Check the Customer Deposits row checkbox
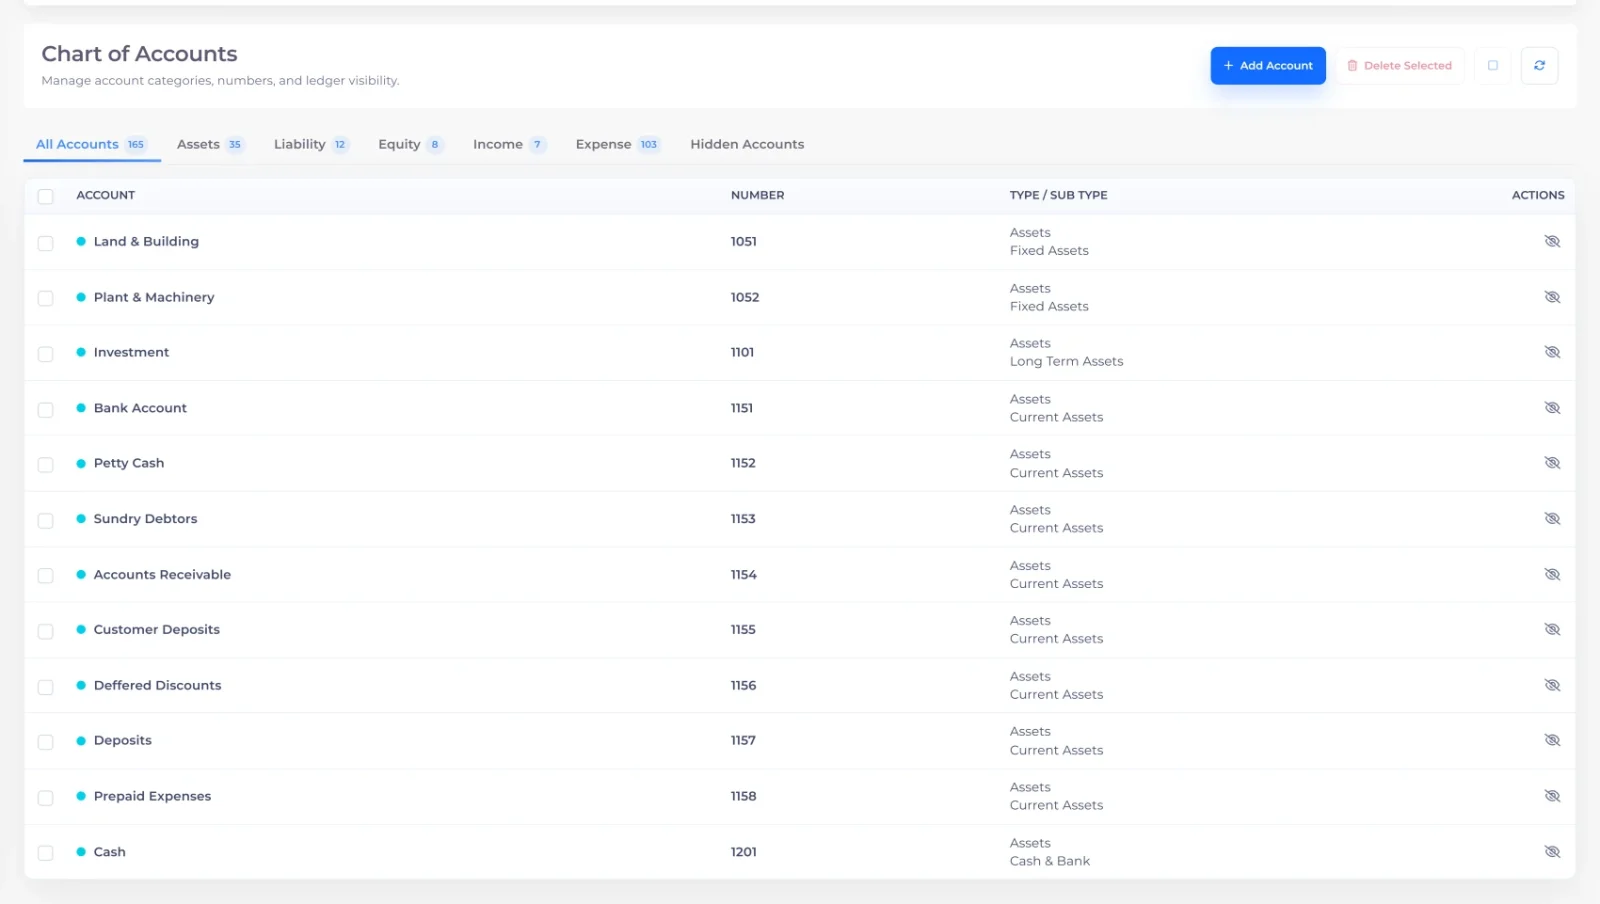 (x=45, y=632)
